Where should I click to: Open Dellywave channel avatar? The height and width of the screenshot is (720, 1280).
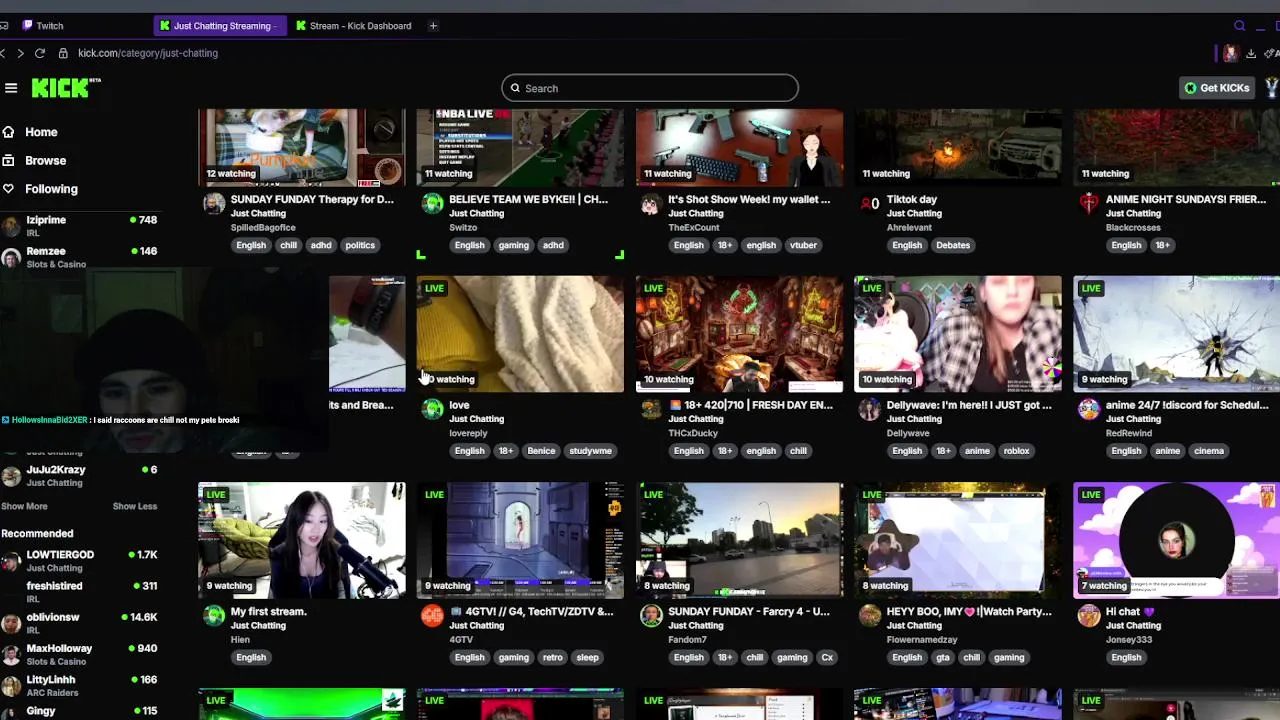(870, 410)
